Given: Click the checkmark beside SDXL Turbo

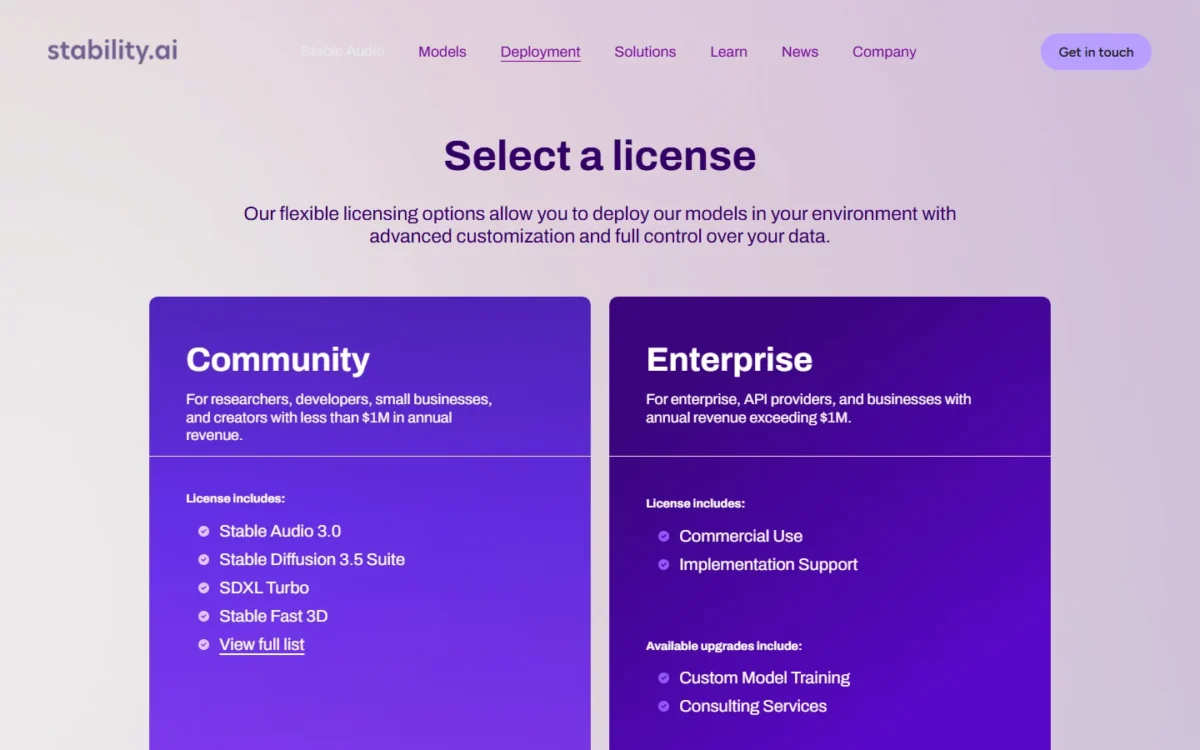Looking at the screenshot, I should [204, 588].
